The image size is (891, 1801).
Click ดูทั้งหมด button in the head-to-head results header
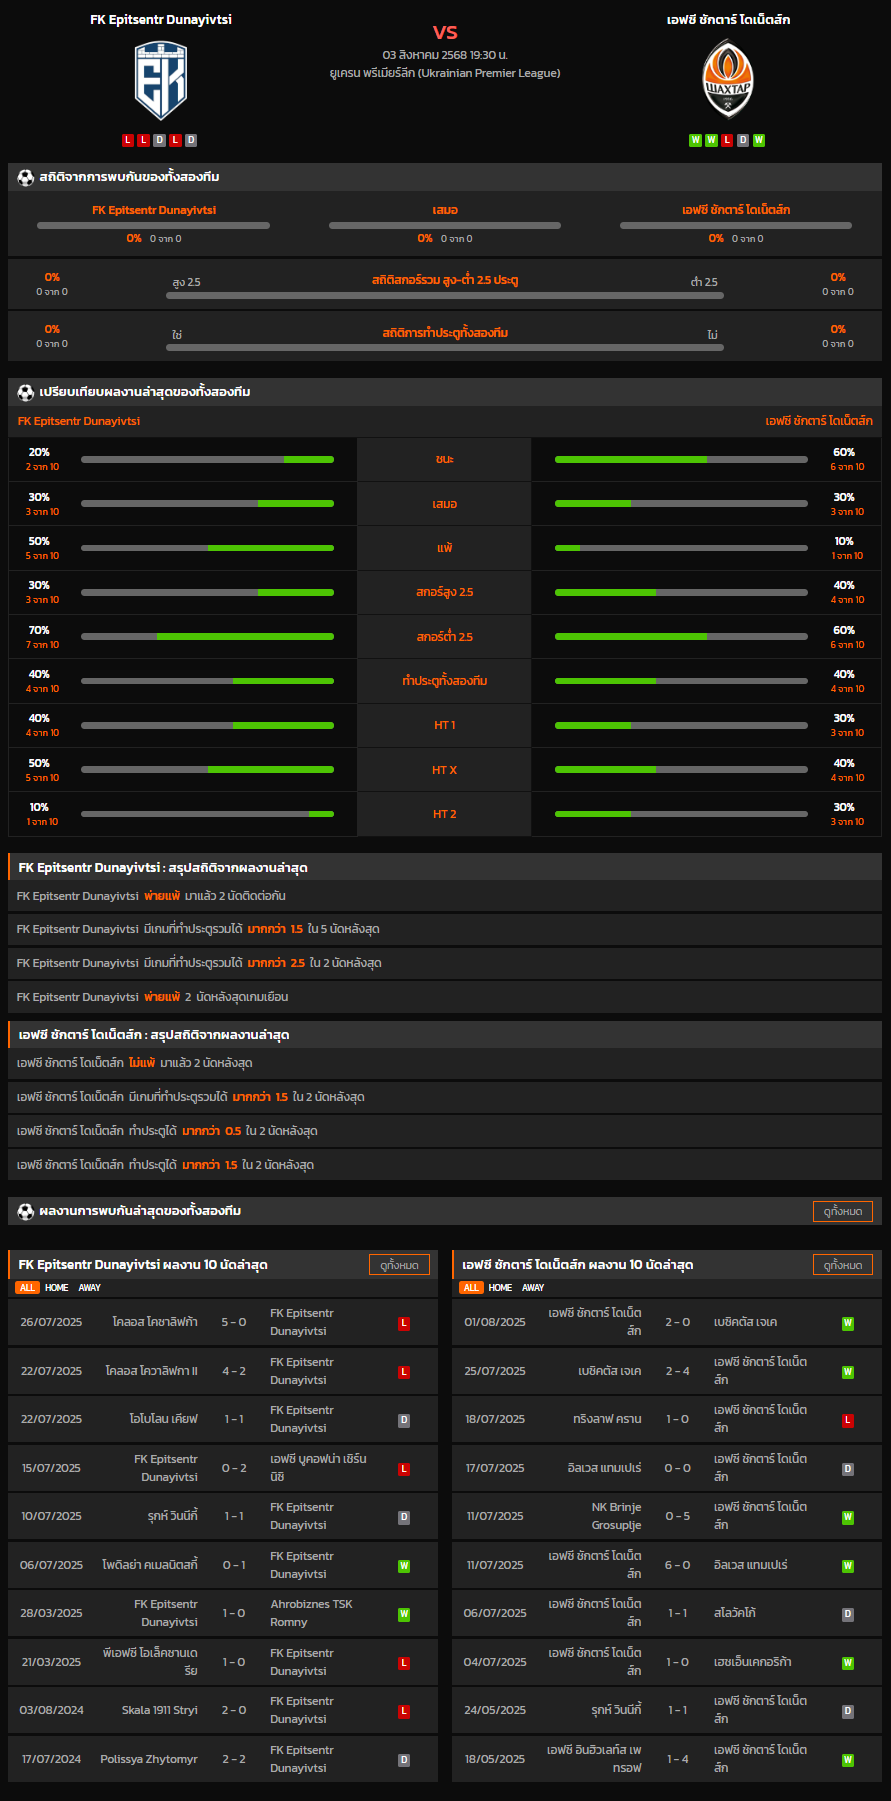(x=843, y=1211)
